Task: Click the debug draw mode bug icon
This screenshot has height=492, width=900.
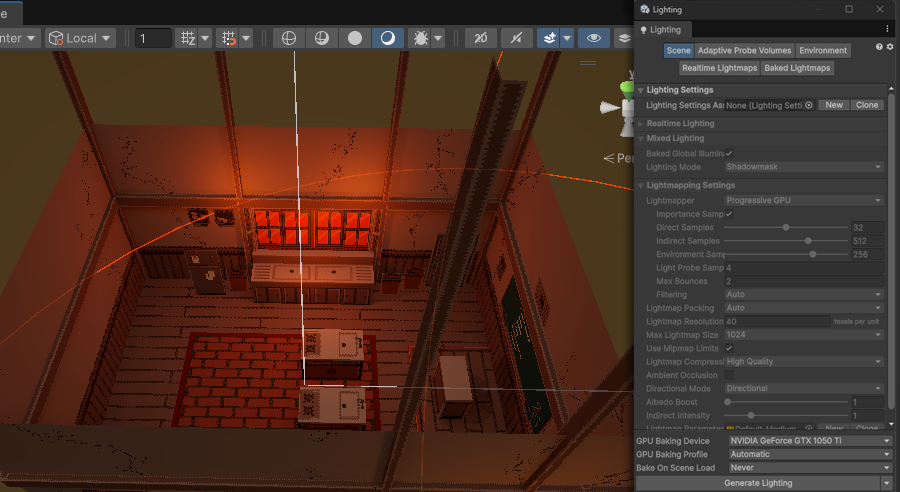Action: point(421,38)
